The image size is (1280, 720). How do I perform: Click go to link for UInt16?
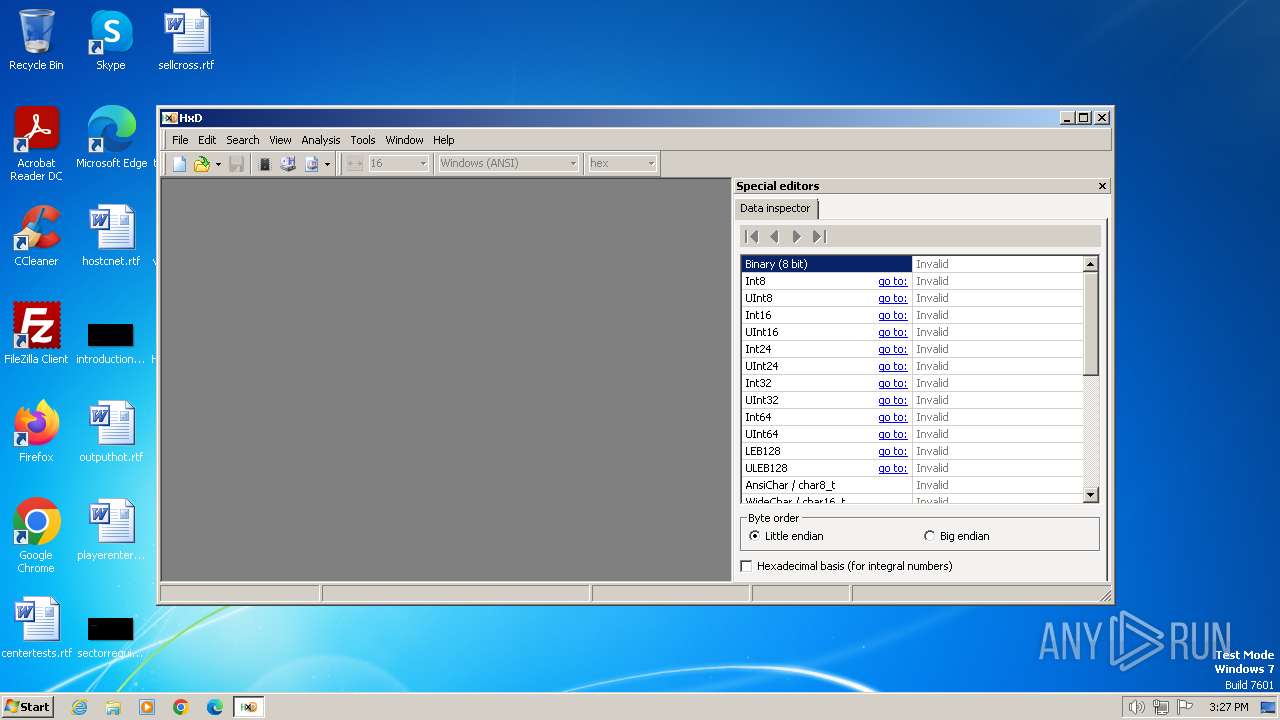click(x=893, y=332)
